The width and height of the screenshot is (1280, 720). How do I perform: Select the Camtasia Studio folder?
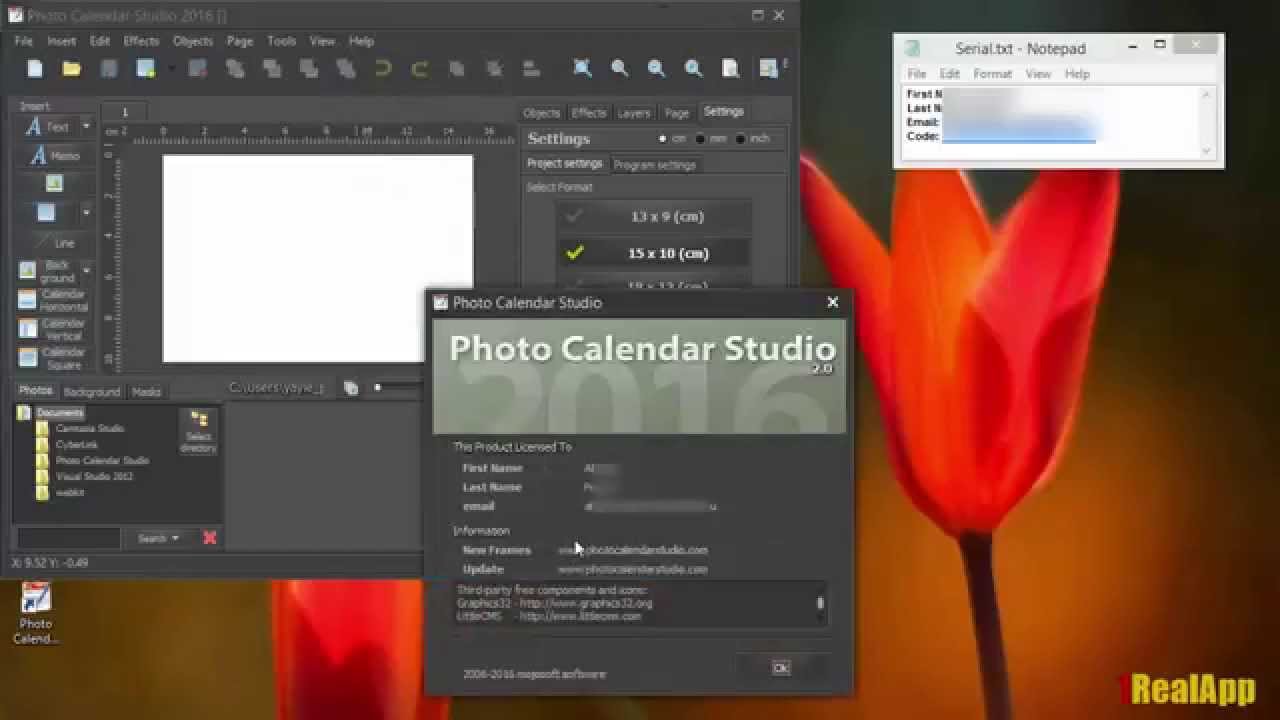click(x=90, y=428)
